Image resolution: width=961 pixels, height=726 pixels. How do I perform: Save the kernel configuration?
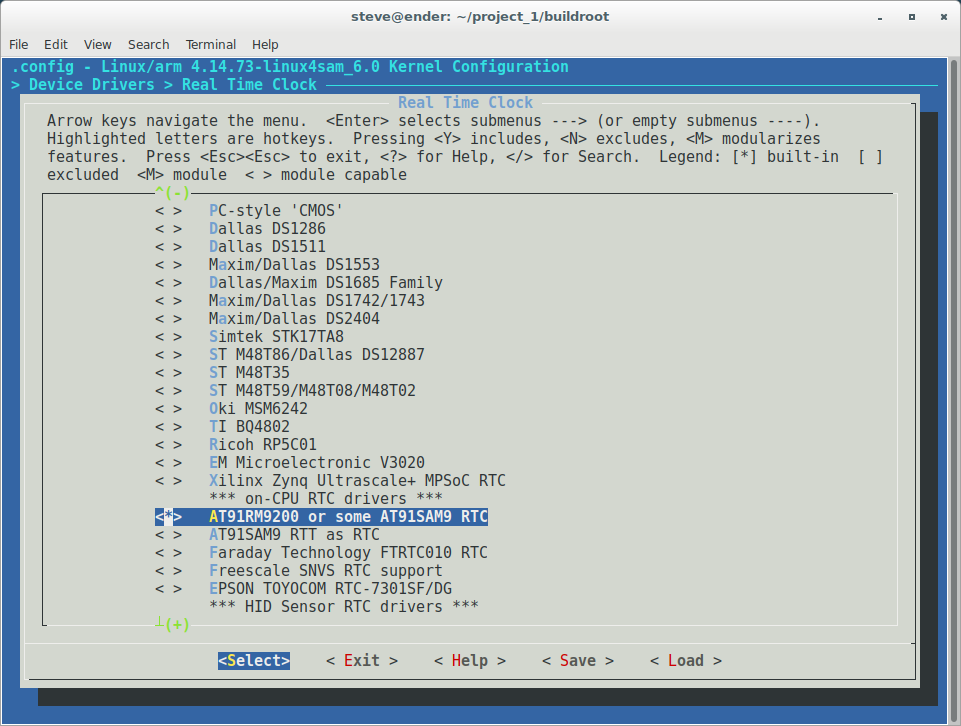click(x=576, y=660)
